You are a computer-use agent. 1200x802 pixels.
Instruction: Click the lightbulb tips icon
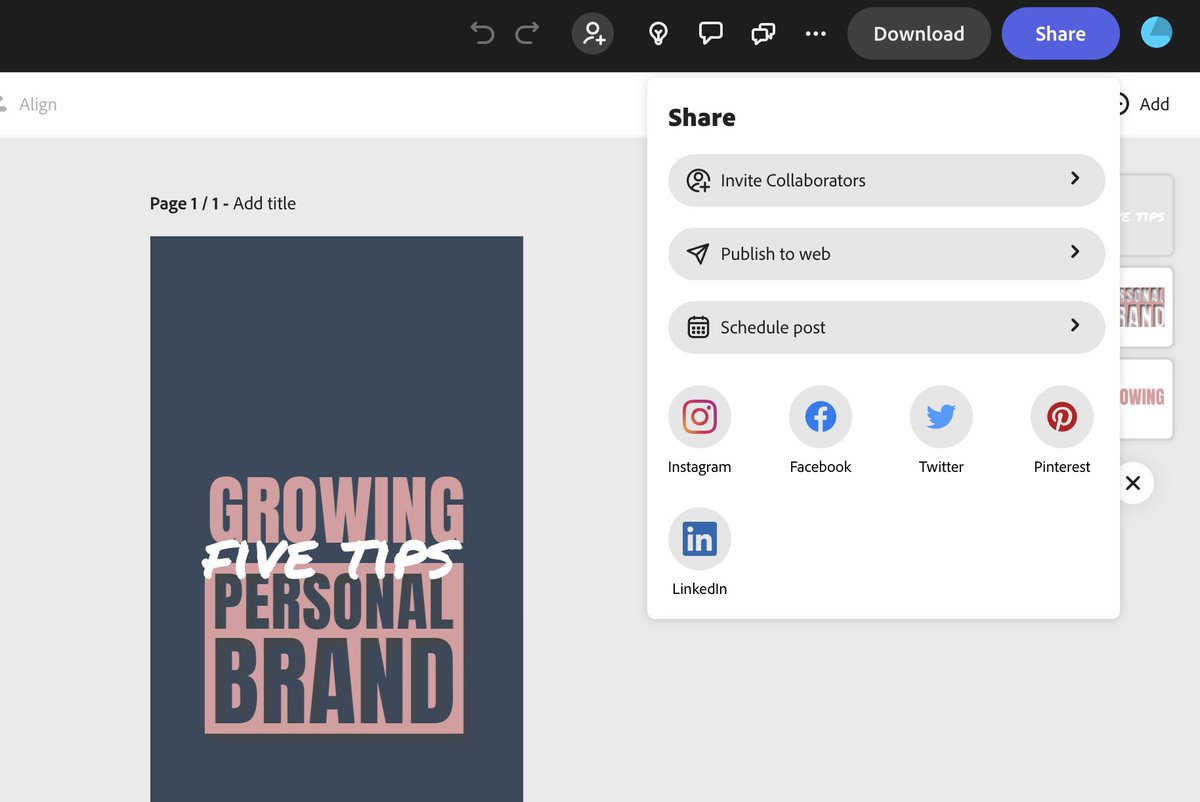658,33
